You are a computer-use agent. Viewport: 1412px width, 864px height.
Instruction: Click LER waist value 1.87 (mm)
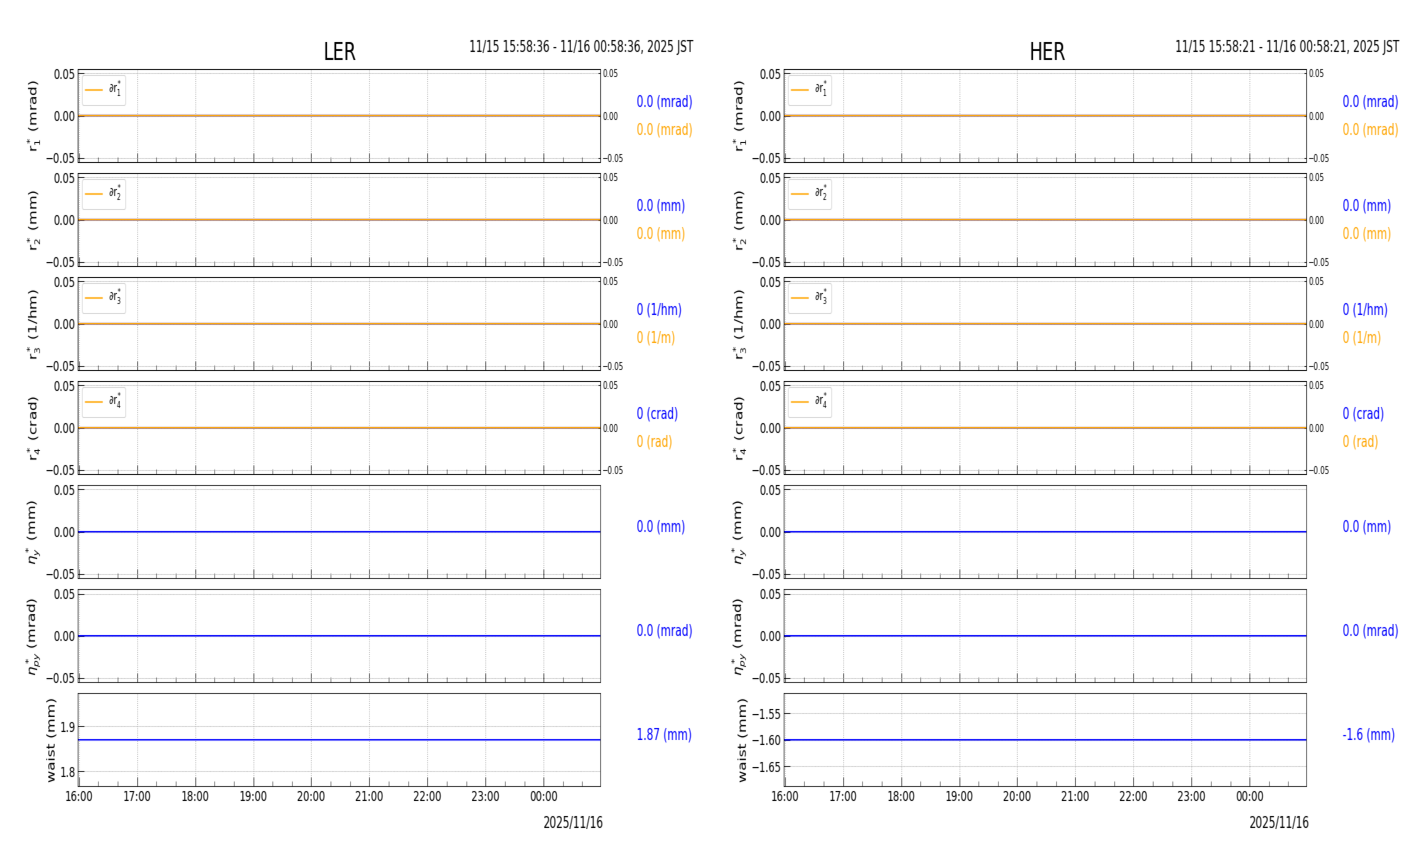tap(664, 735)
